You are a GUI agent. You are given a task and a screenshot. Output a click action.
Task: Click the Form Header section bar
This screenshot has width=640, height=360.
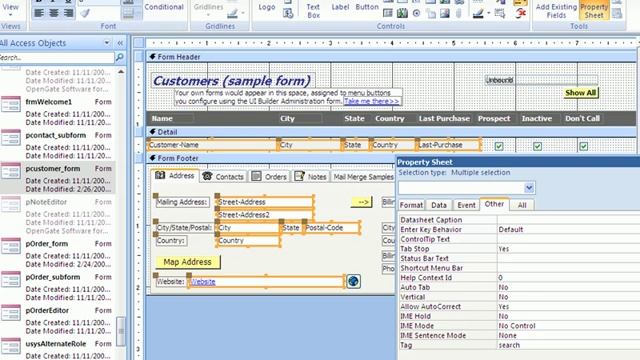(391, 57)
